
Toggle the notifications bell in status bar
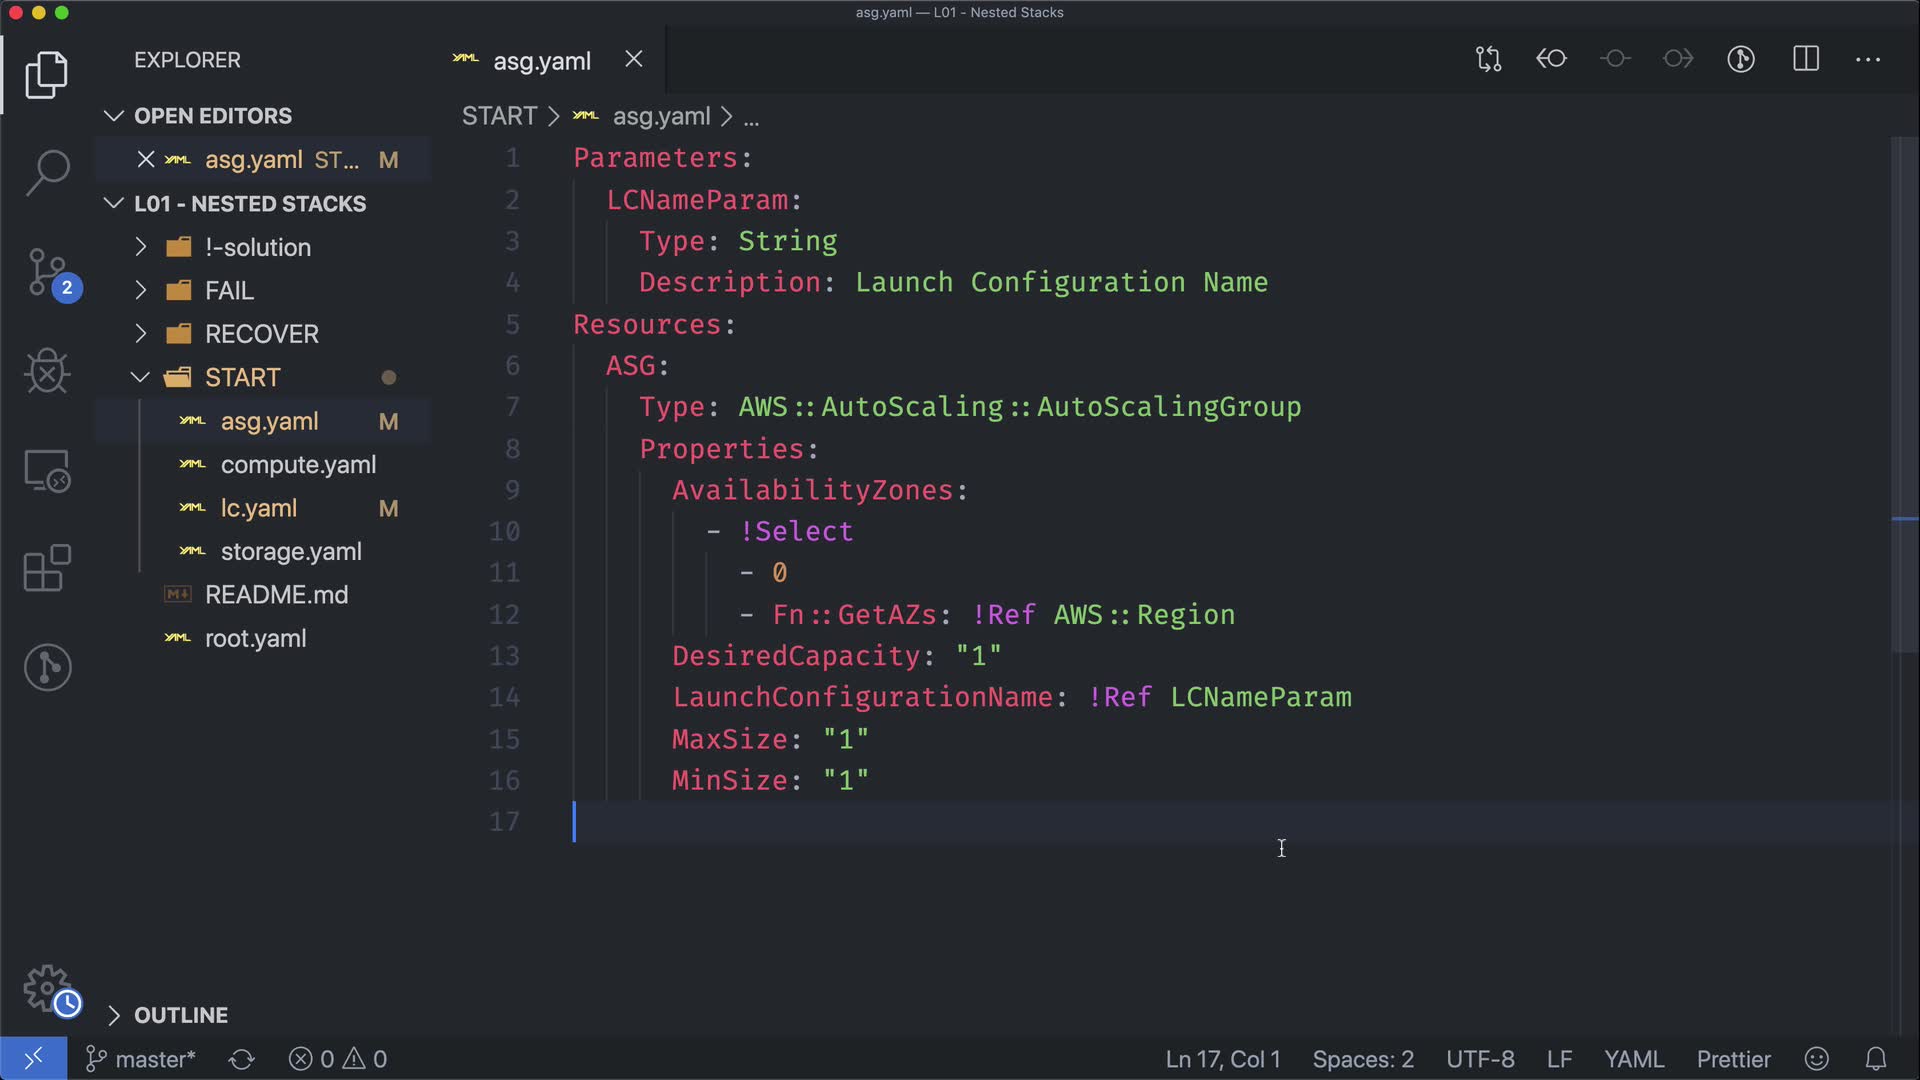click(x=1876, y=1059)
